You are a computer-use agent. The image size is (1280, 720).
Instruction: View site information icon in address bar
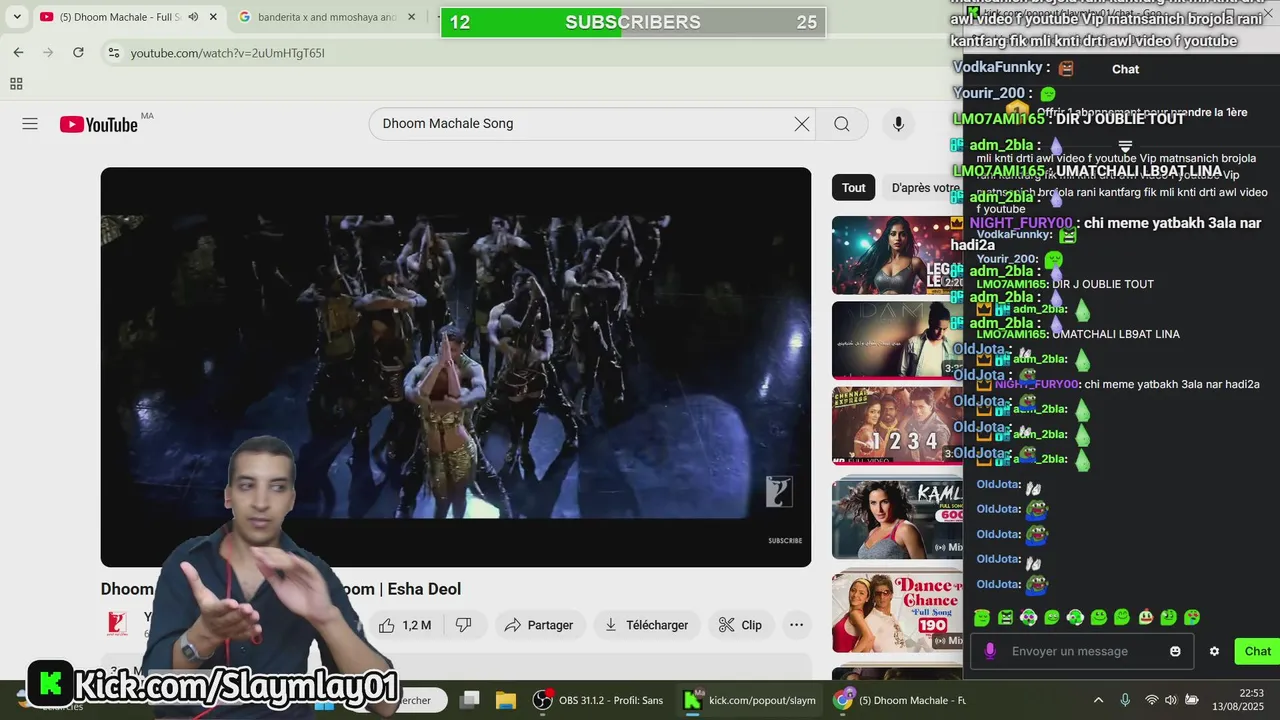coord(114,53)
